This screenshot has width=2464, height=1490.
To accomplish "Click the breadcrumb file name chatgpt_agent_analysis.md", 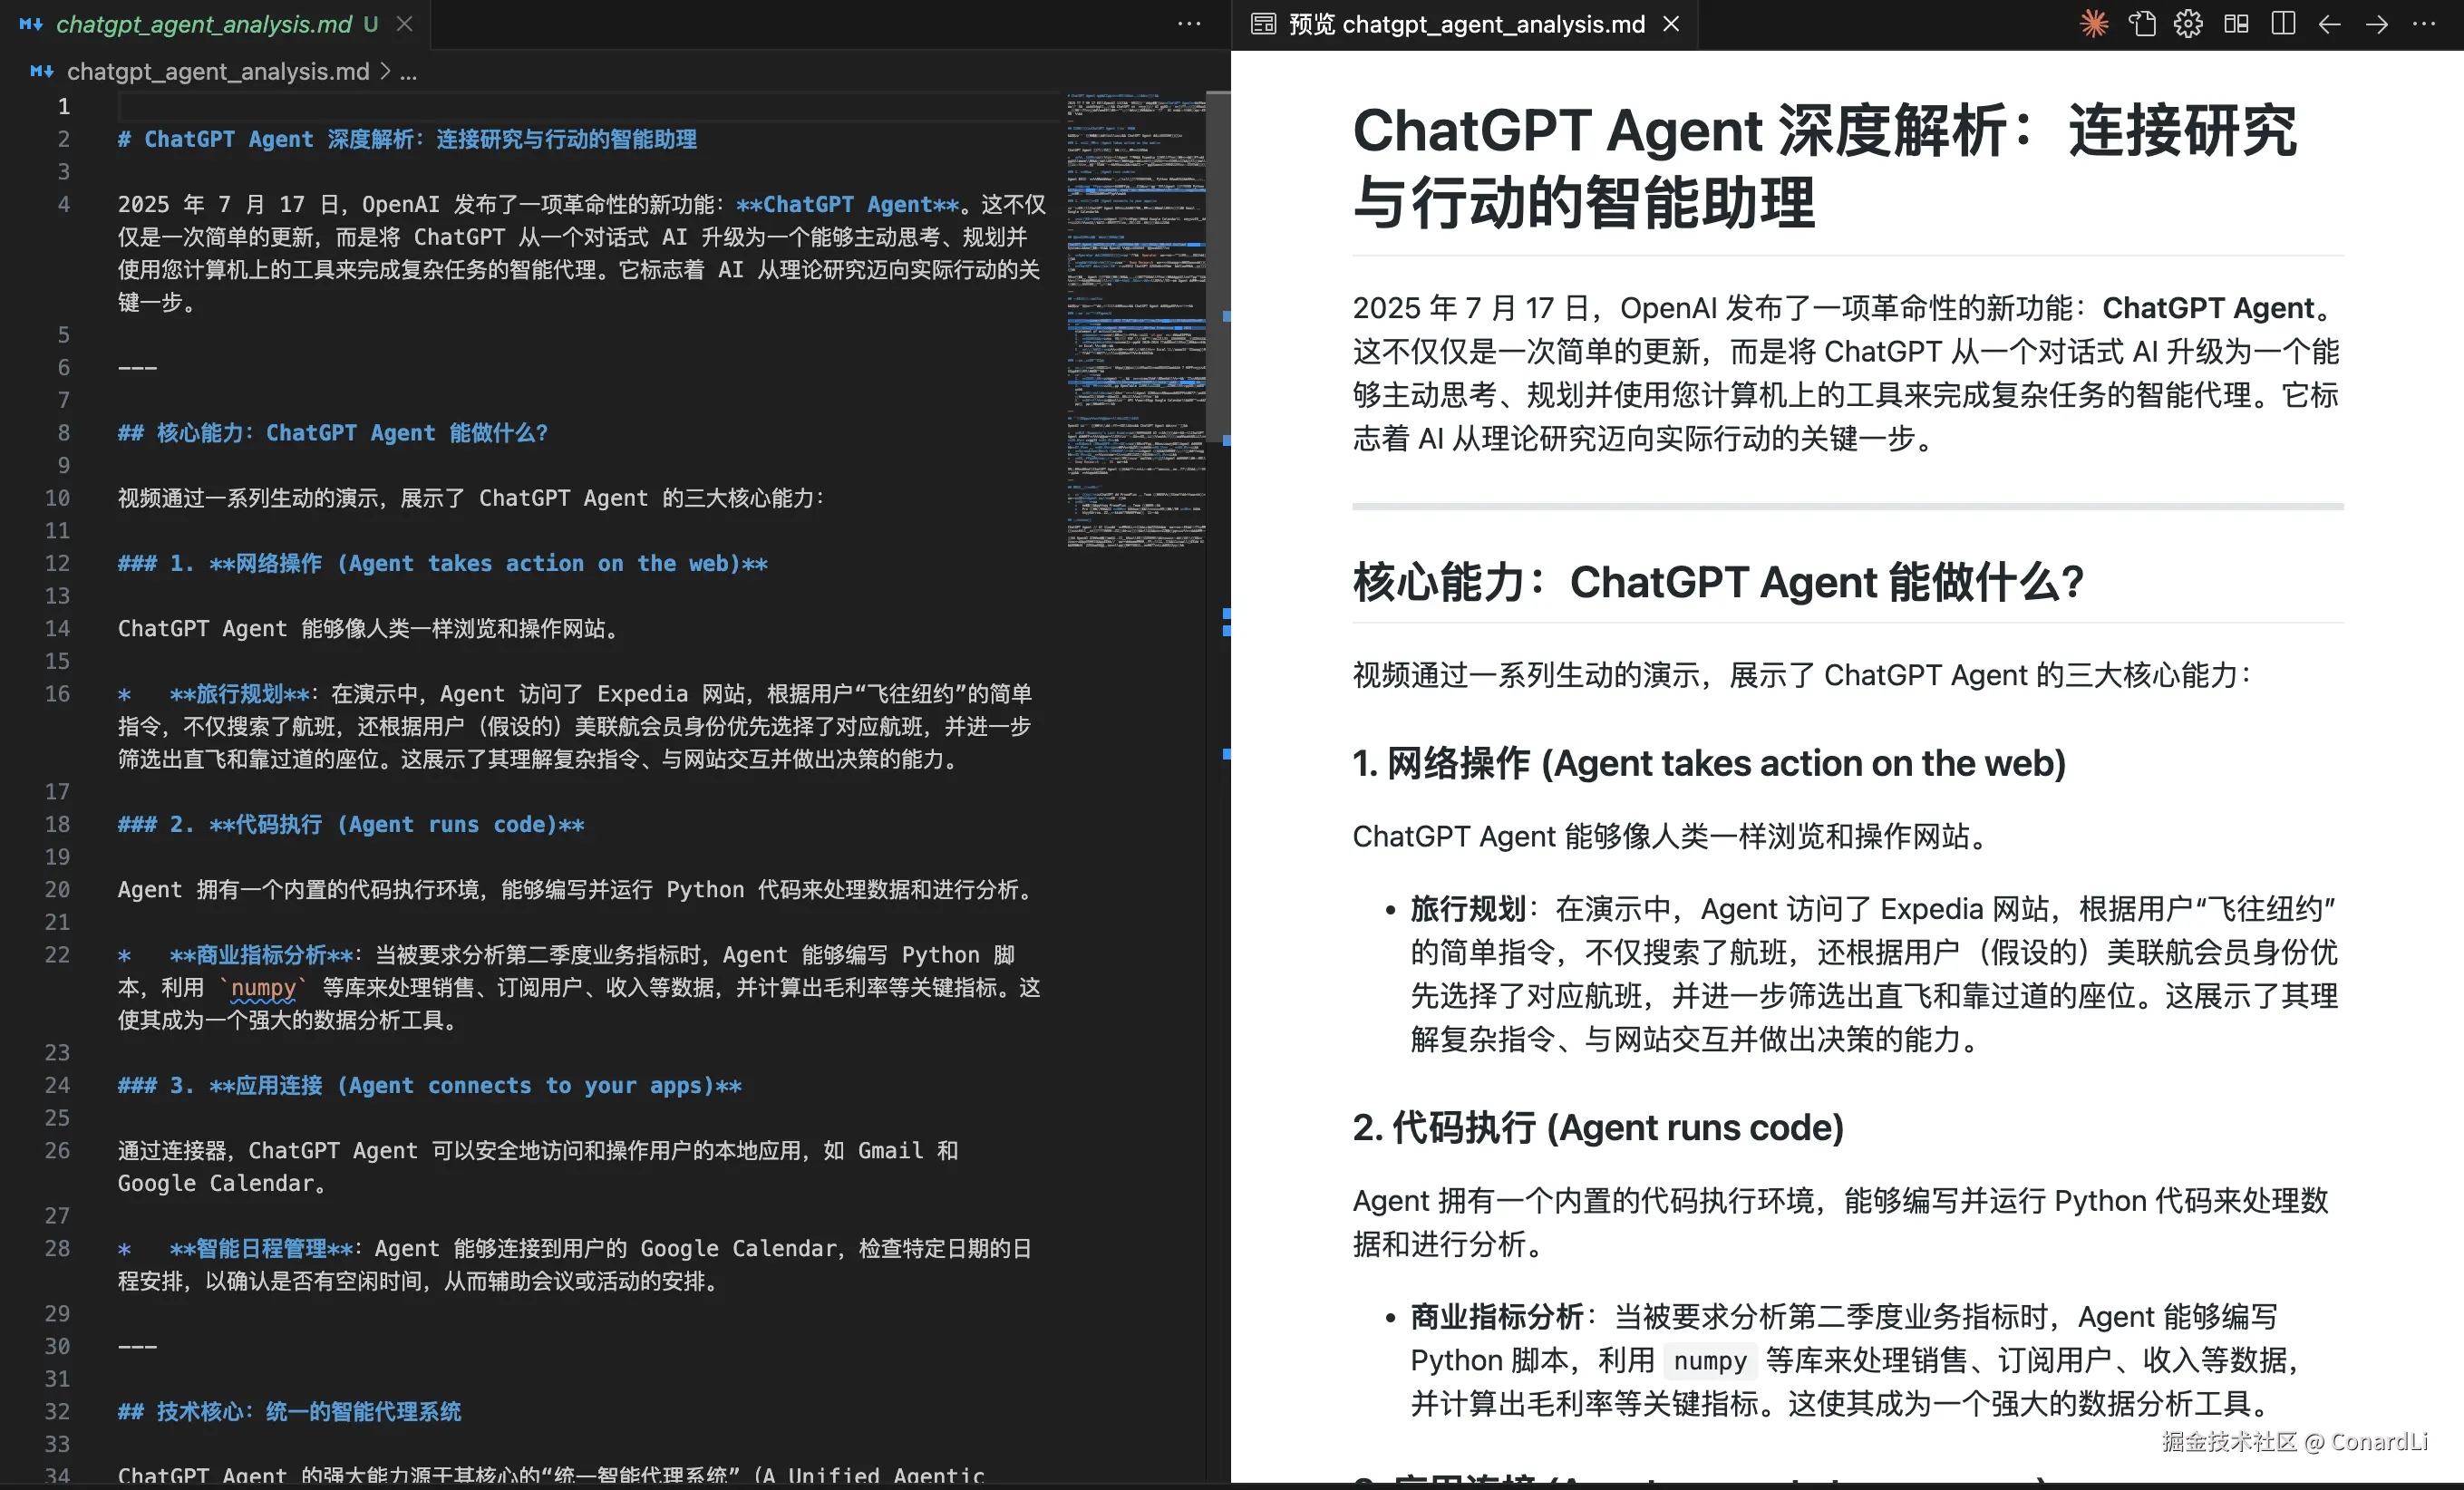I will [217, 72].
